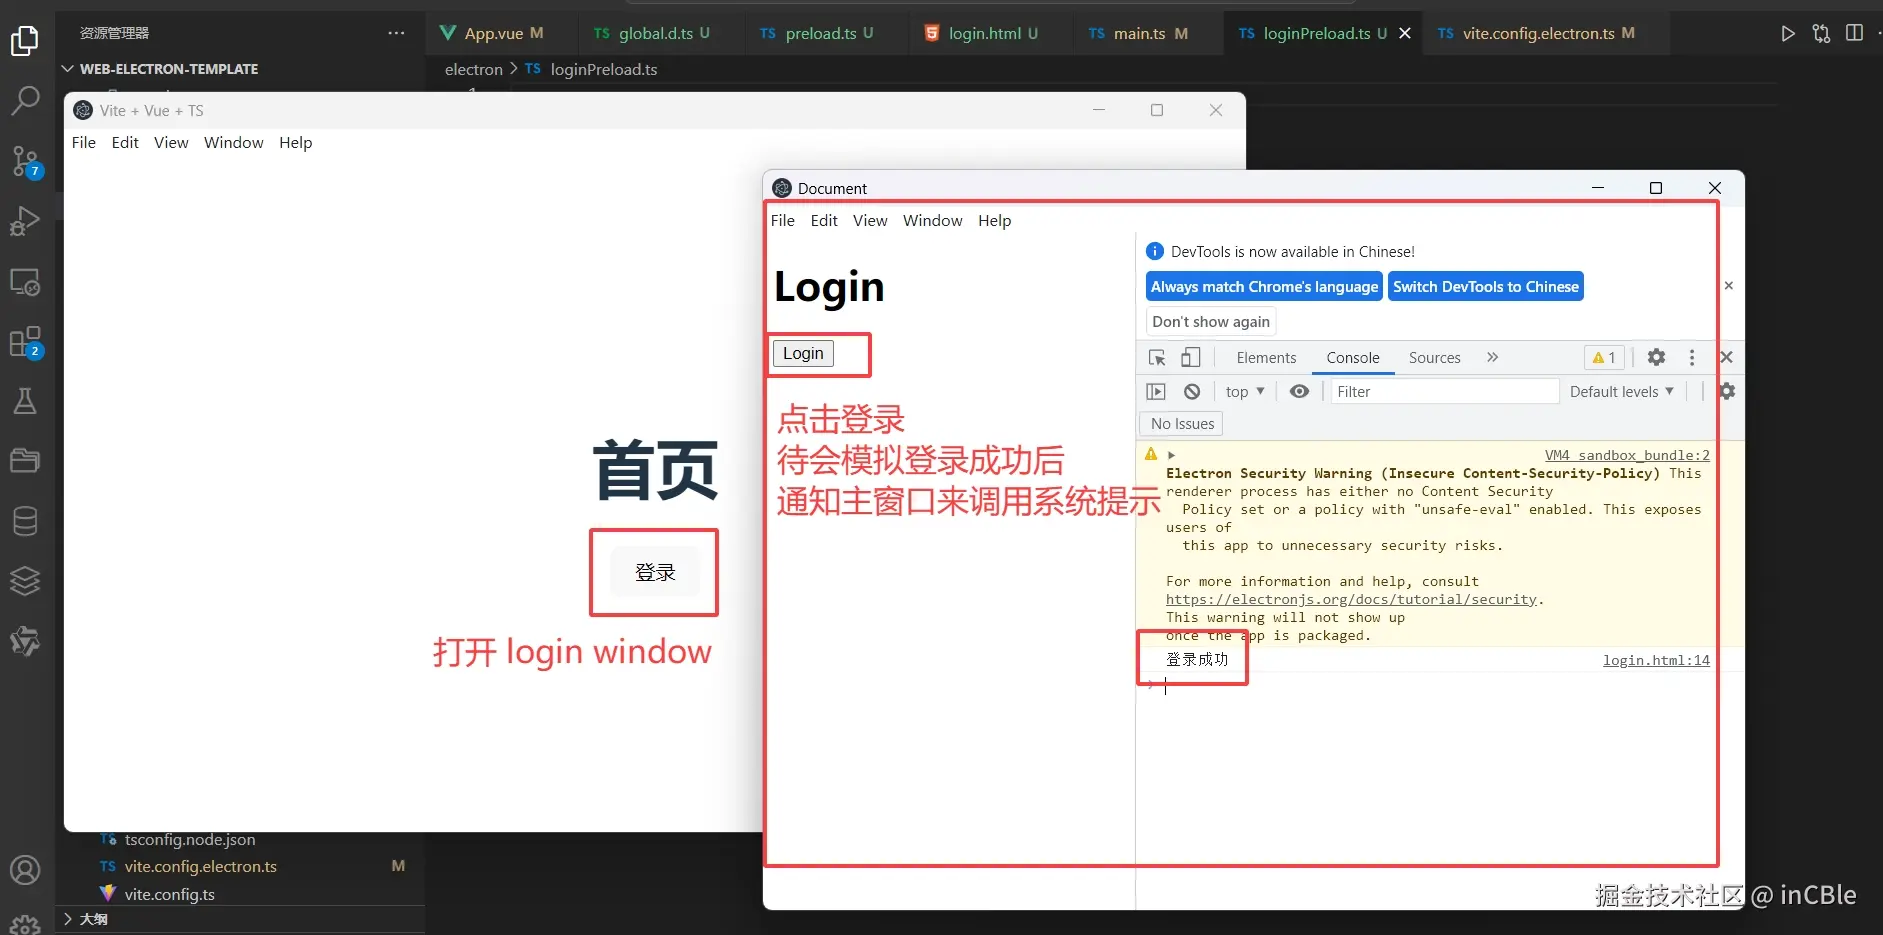Viewport: 1883px width, 935px height.
Task: Open the Search view in activity bar
Action: 24,100
